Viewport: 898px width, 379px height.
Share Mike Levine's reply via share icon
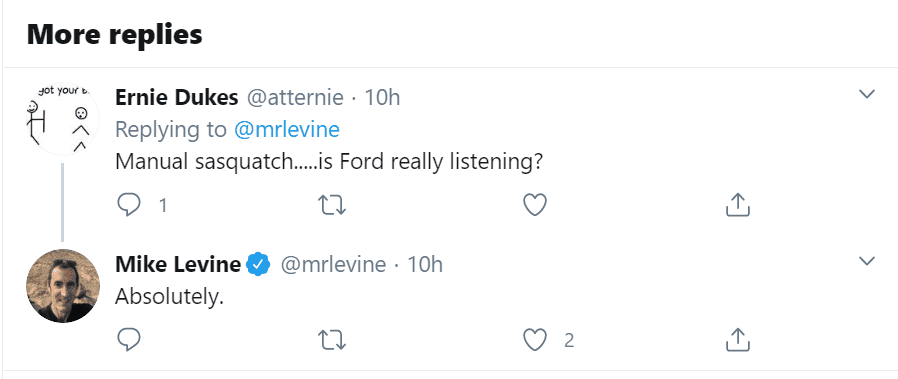click(738, 339)
